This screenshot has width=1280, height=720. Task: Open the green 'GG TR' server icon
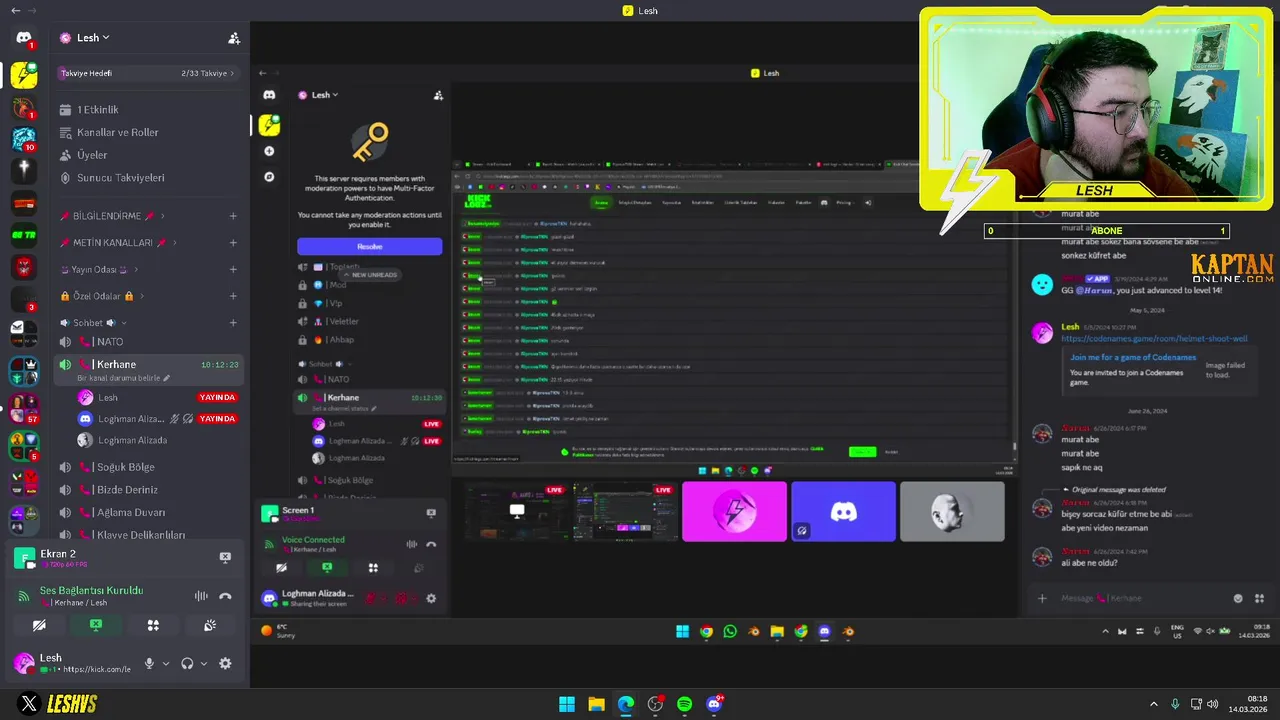click(24, 235)
